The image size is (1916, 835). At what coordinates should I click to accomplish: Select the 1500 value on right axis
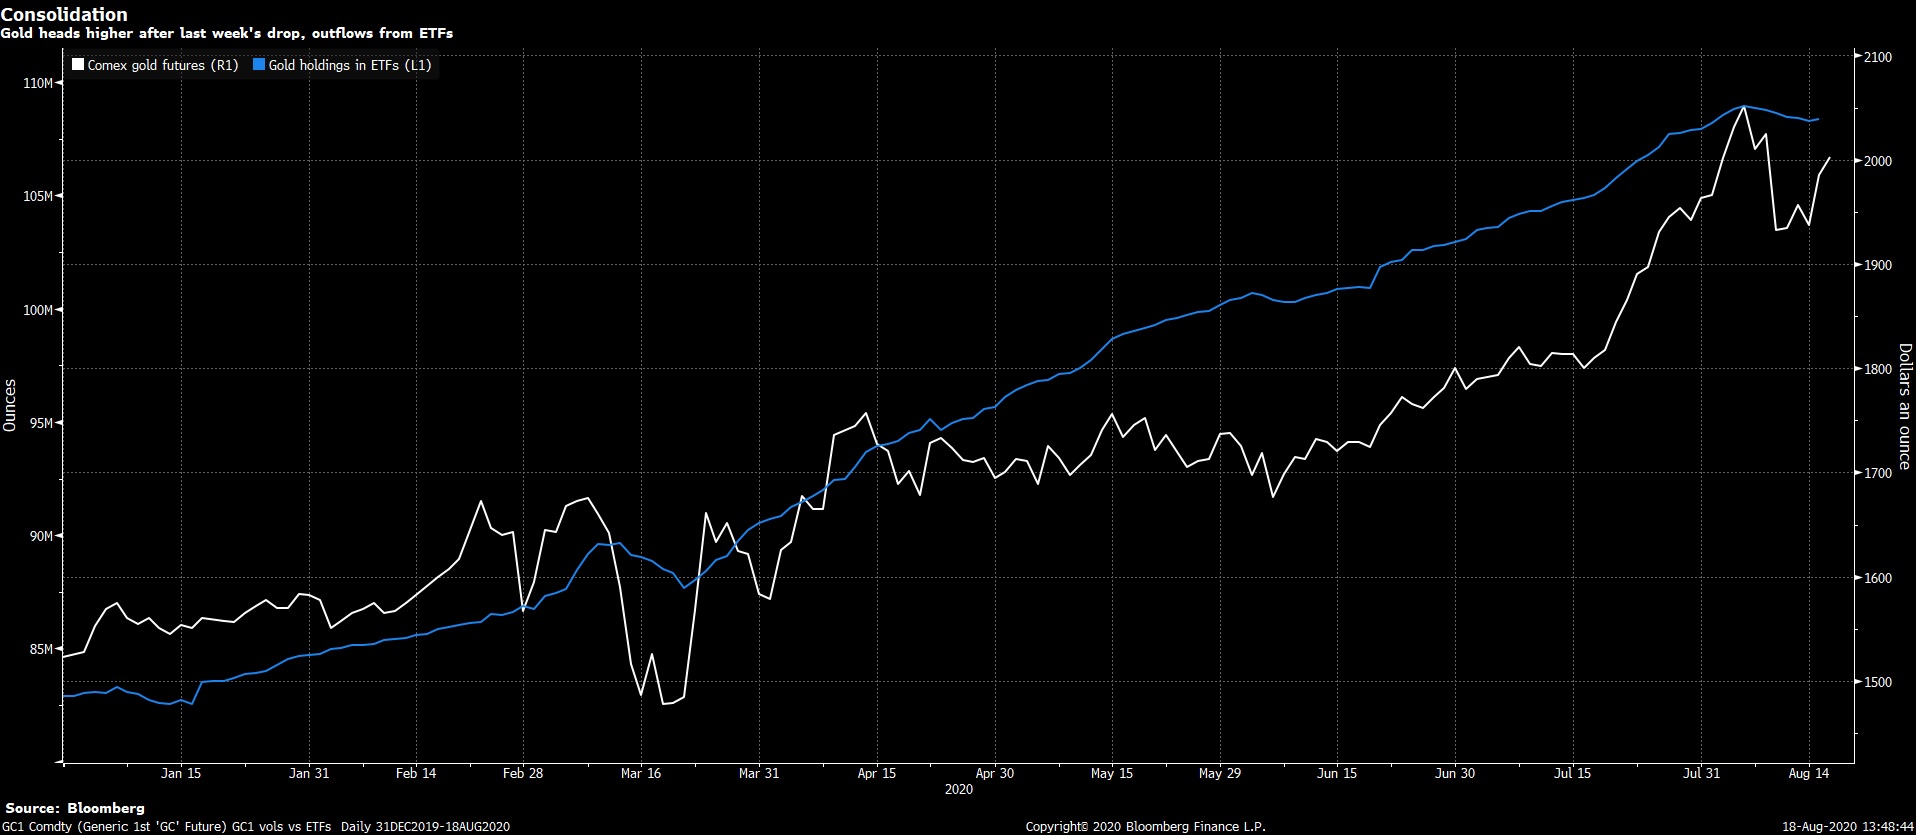[1878, 682]
